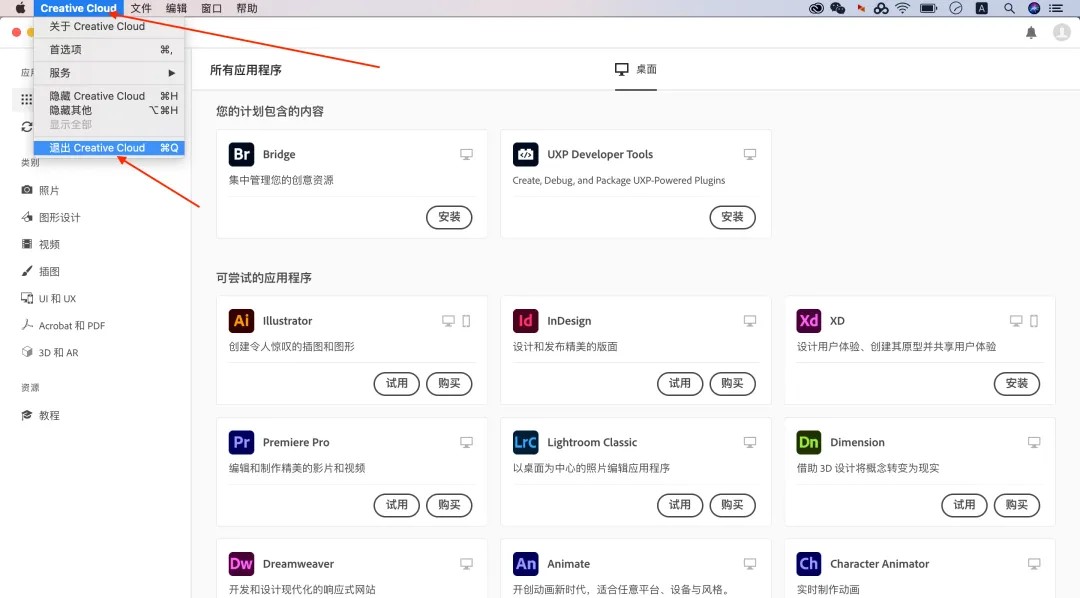The image size is (1080, 598).
Task: Open the user profile avatar
Action: click(x=1061, y=32)
